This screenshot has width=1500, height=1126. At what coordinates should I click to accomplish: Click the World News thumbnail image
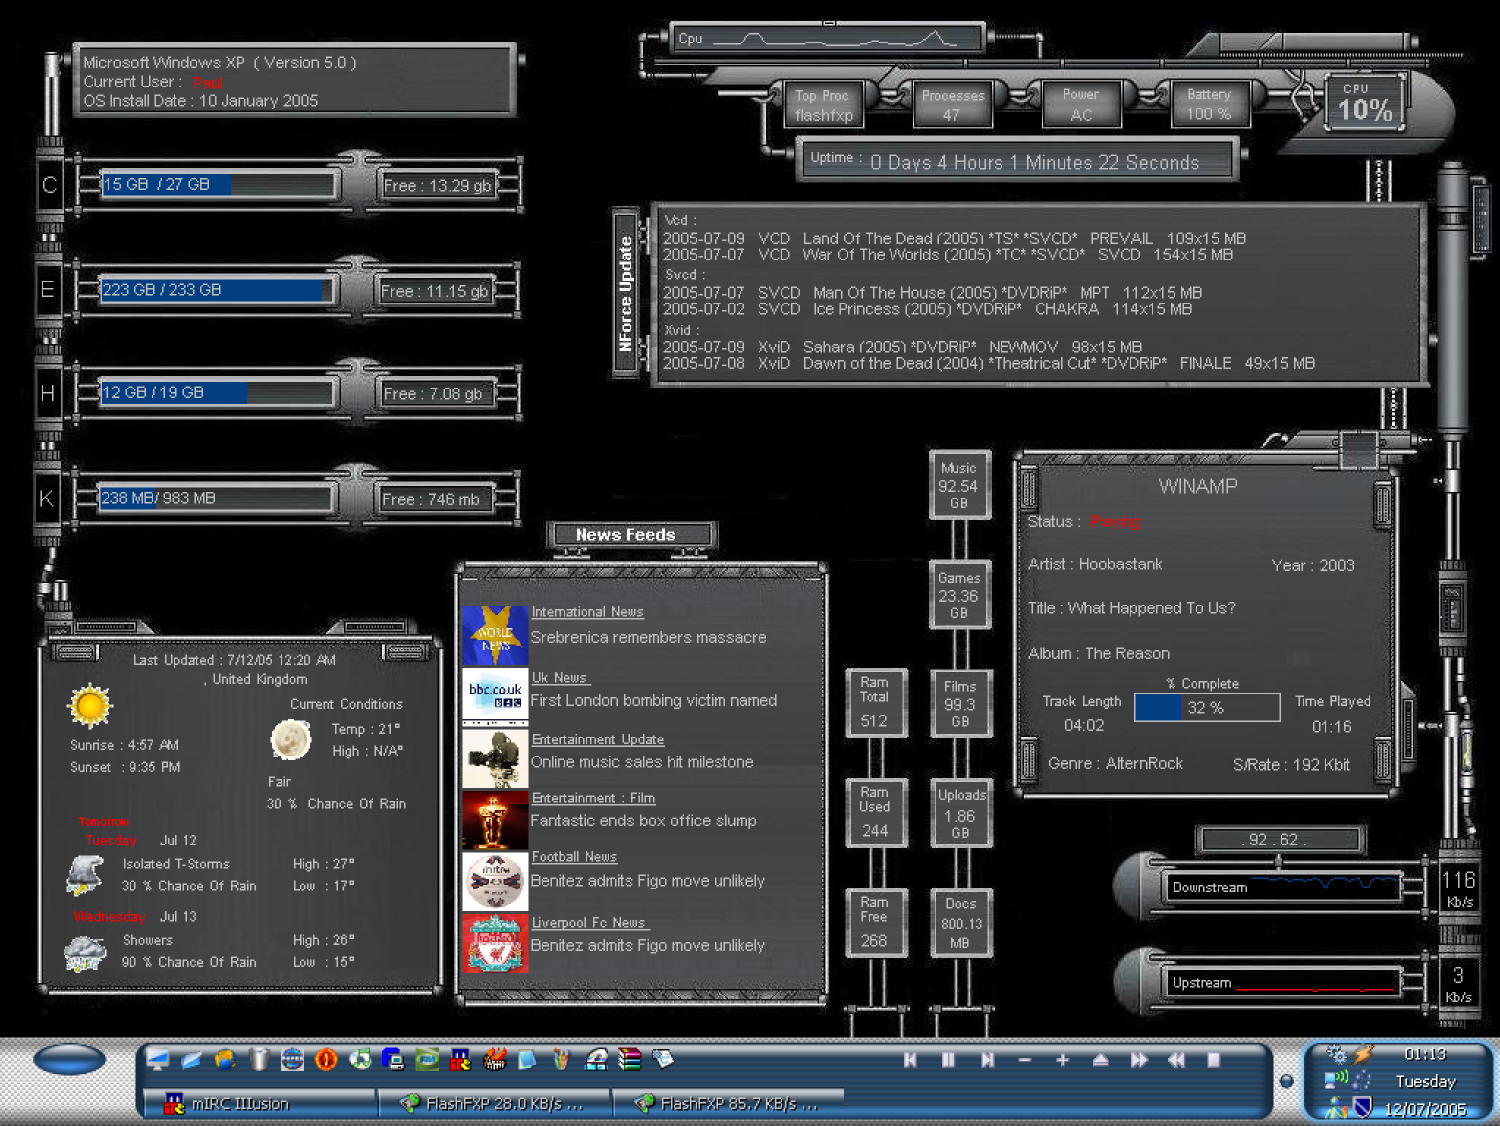(495, 635)
